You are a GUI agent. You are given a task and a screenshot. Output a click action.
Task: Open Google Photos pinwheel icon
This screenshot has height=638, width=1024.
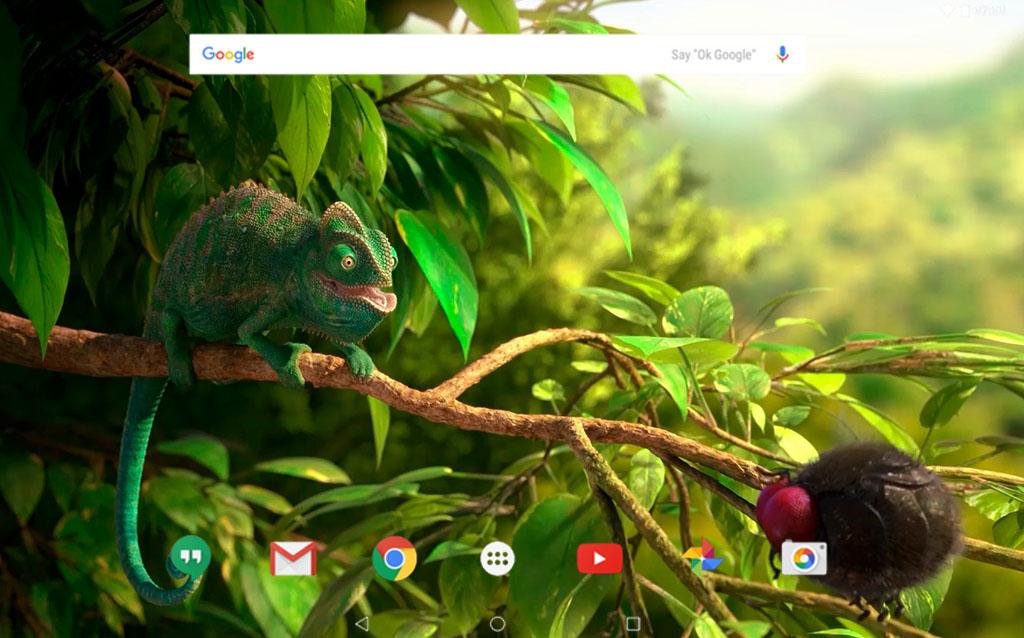click(x=702, y=558)
